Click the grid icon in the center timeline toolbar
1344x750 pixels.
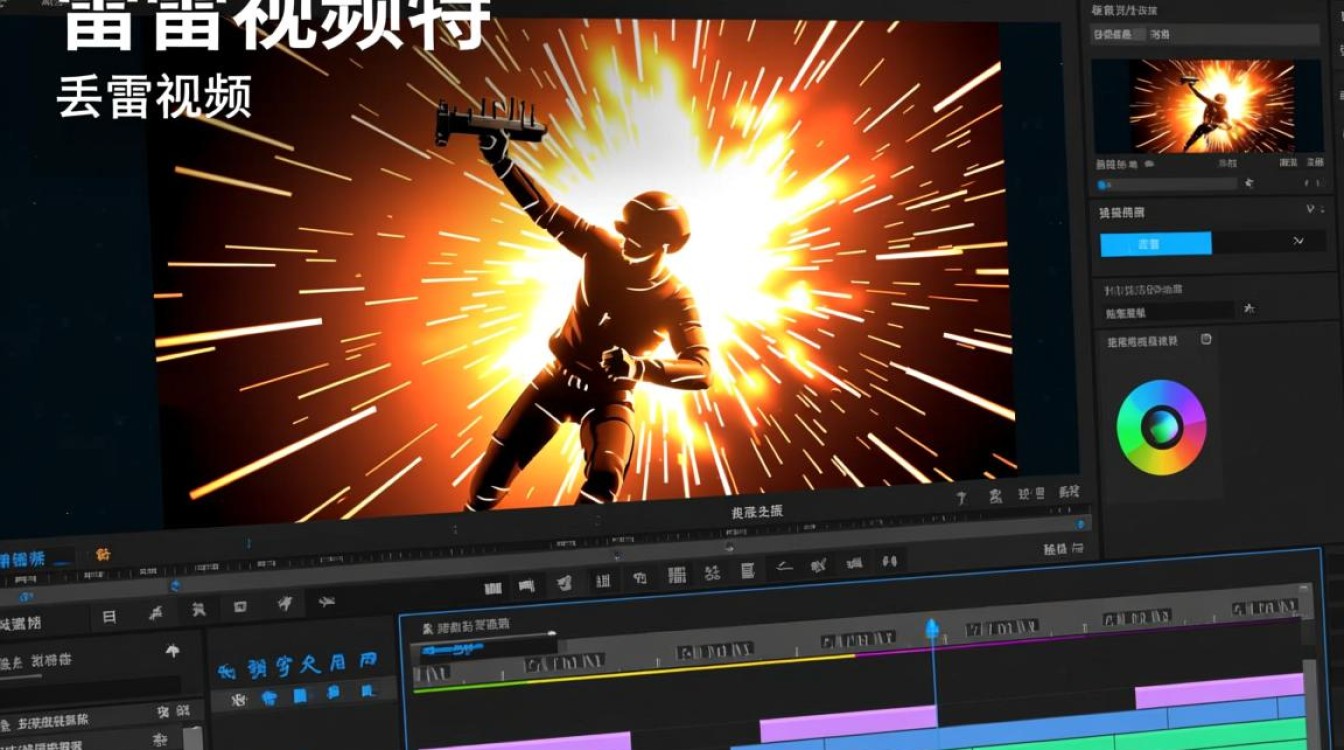click(677, 575)
